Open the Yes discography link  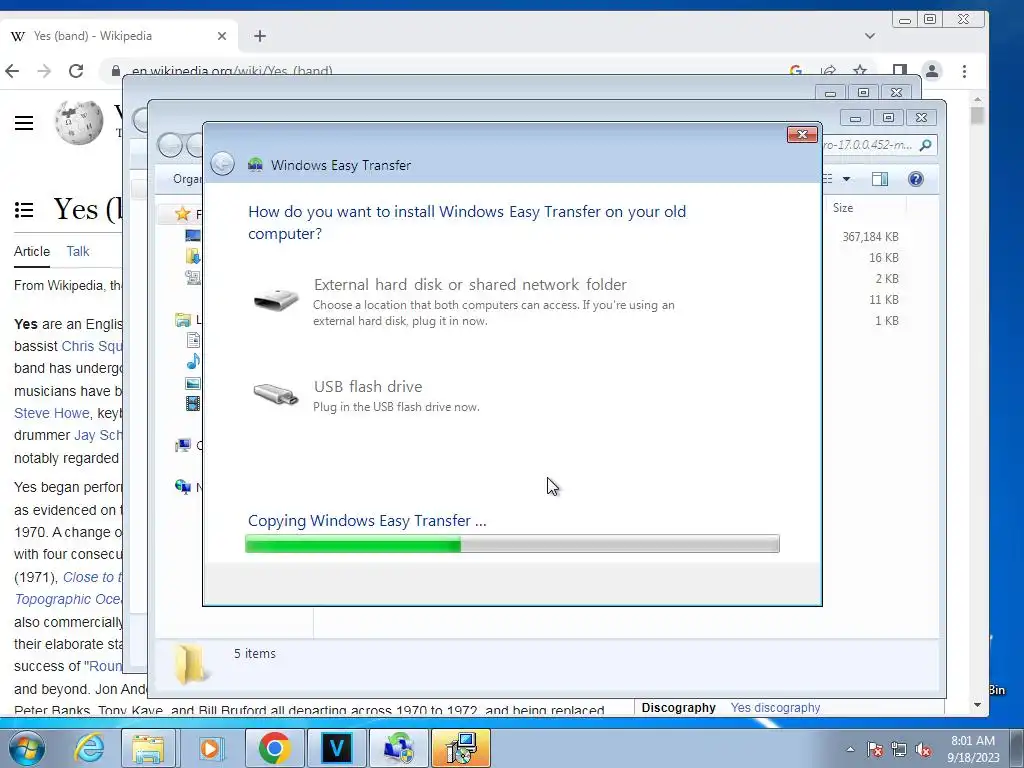point(775,708)
